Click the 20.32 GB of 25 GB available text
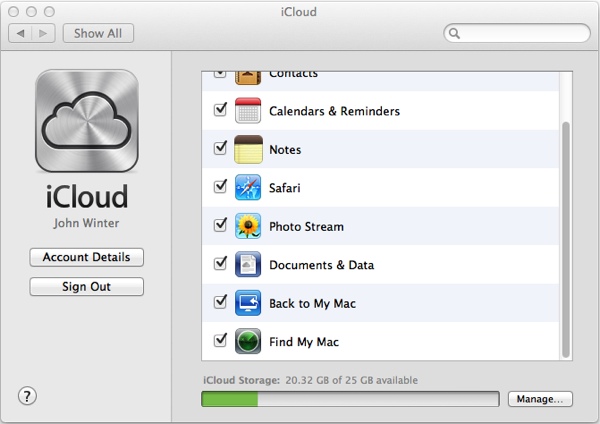This screenshot has height=424, width=600. (352, 380)
